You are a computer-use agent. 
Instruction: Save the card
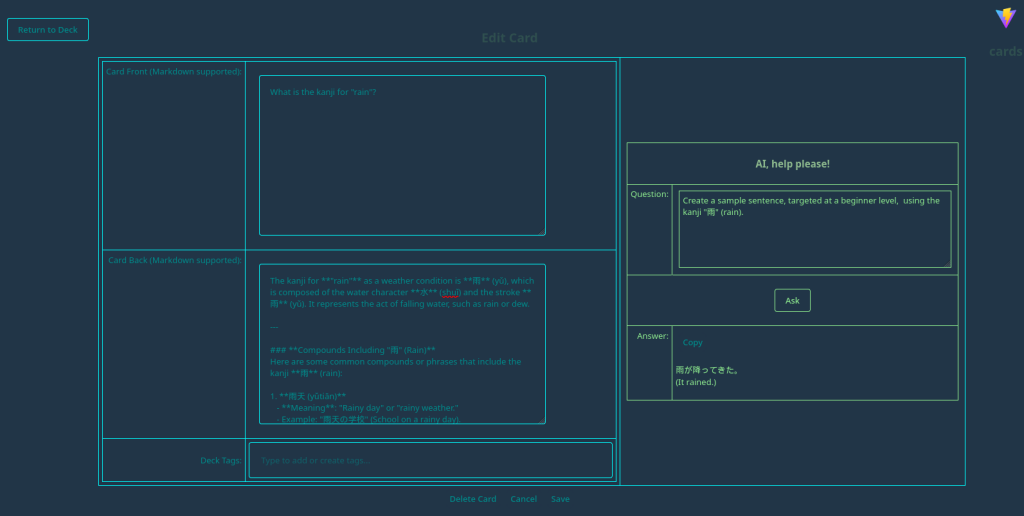560,499
